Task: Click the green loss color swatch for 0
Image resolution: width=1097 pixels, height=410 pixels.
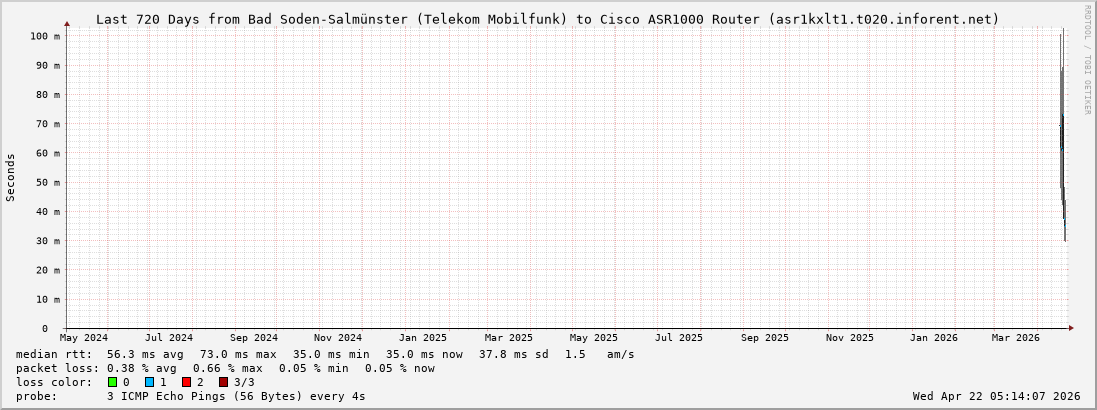Action: 112,382
